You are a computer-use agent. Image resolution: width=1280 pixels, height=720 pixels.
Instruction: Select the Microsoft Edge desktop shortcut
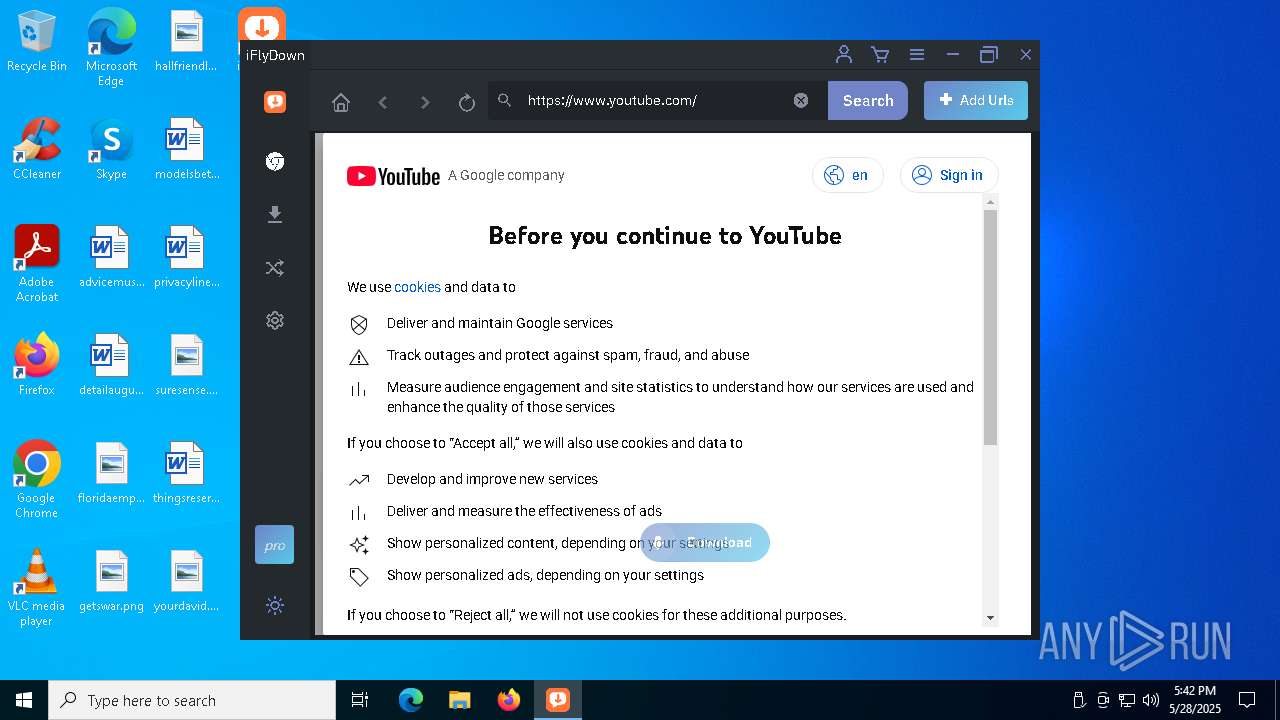111,48
